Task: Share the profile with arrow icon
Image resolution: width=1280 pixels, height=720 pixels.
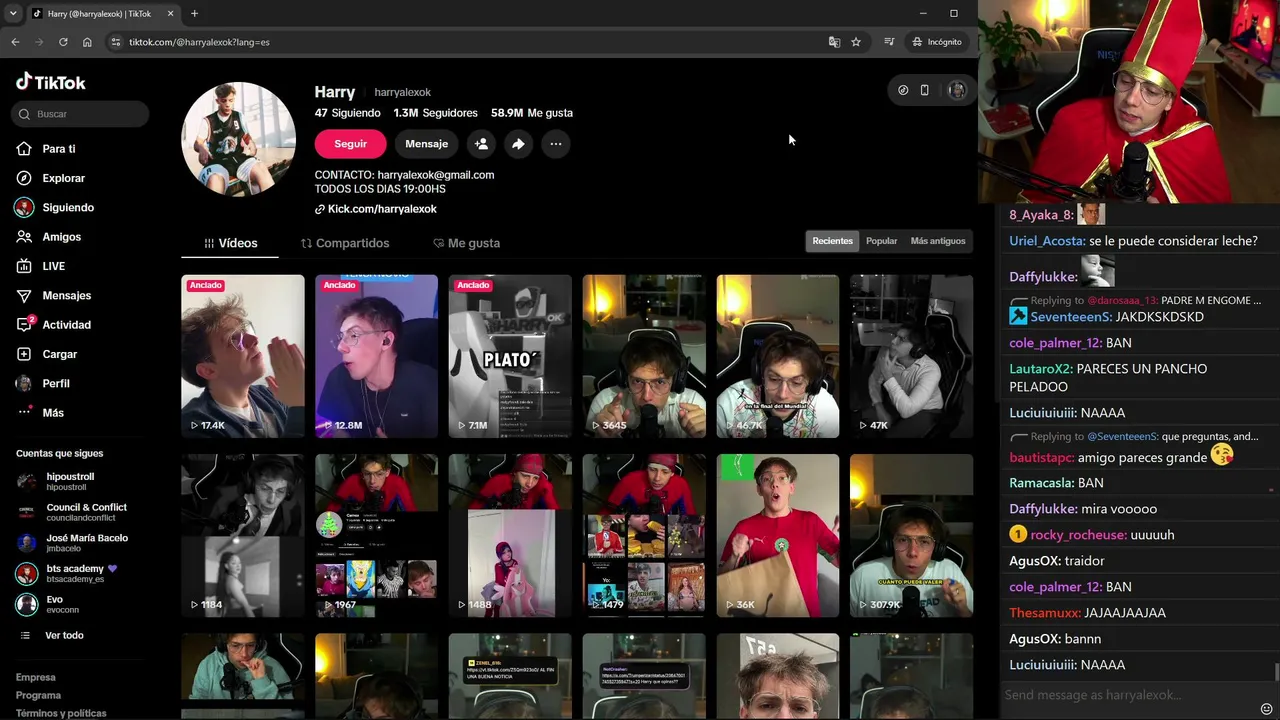Action: point(518,144)
